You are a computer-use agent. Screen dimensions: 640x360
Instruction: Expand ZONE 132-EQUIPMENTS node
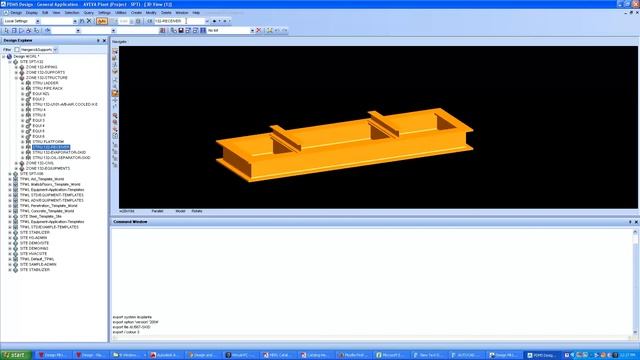[x=16, y=168]
